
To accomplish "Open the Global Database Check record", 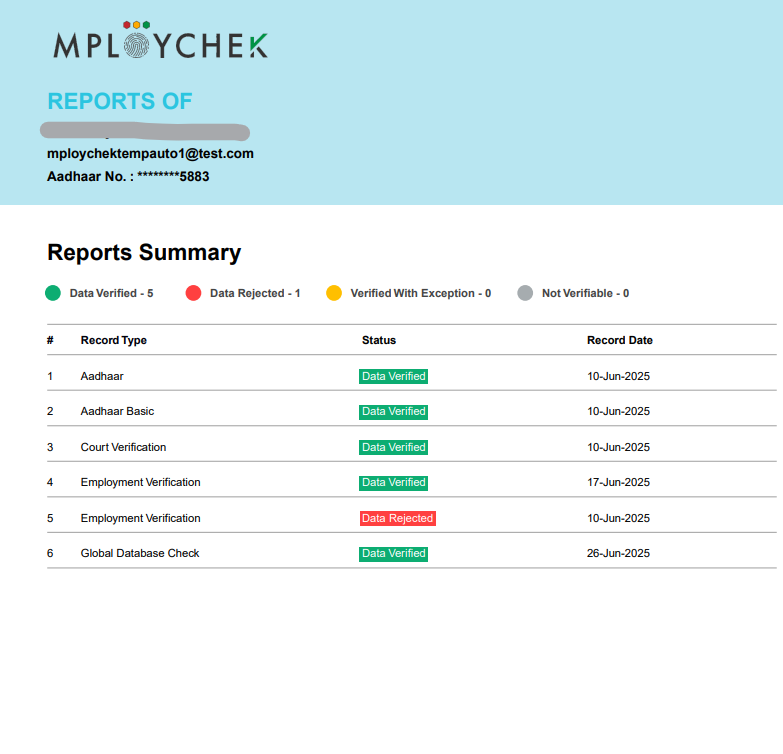I will (x=139, y=553).
